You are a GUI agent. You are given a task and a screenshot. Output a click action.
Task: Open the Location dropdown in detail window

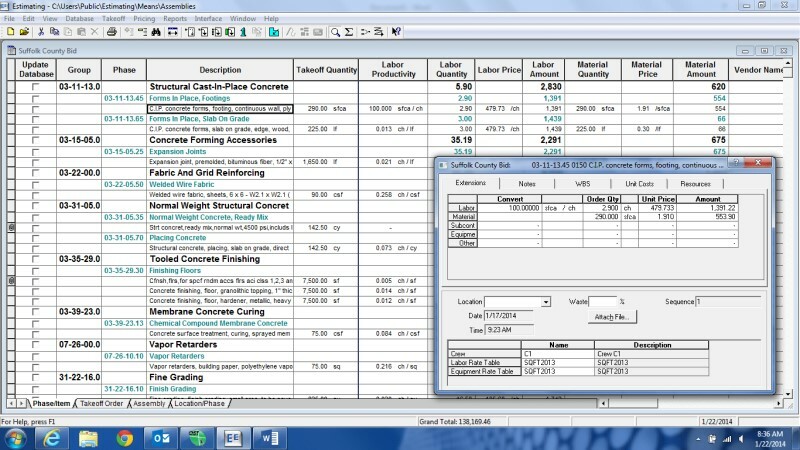(546, 301)
